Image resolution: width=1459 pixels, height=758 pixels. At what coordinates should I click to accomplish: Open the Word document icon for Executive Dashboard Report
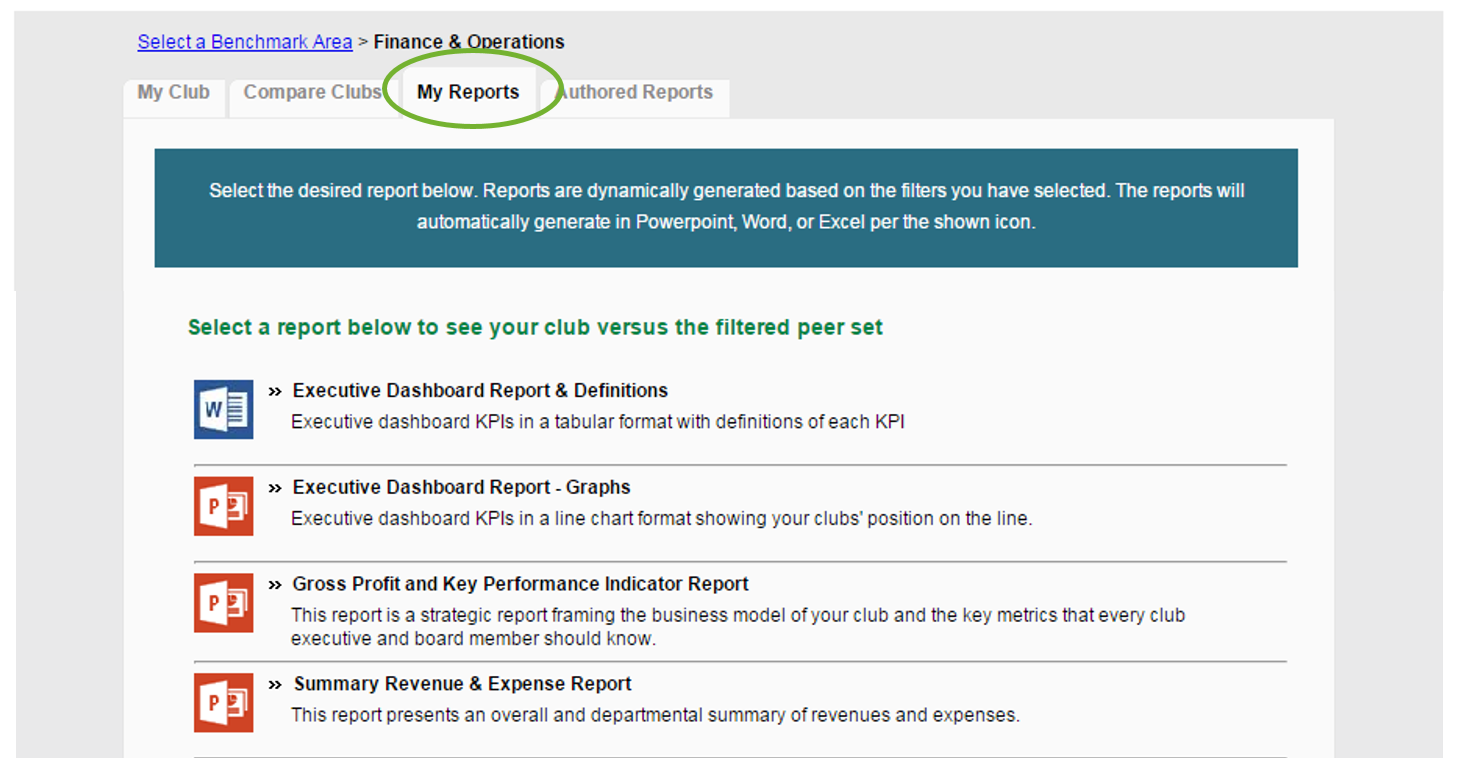[x=223, y=409]
